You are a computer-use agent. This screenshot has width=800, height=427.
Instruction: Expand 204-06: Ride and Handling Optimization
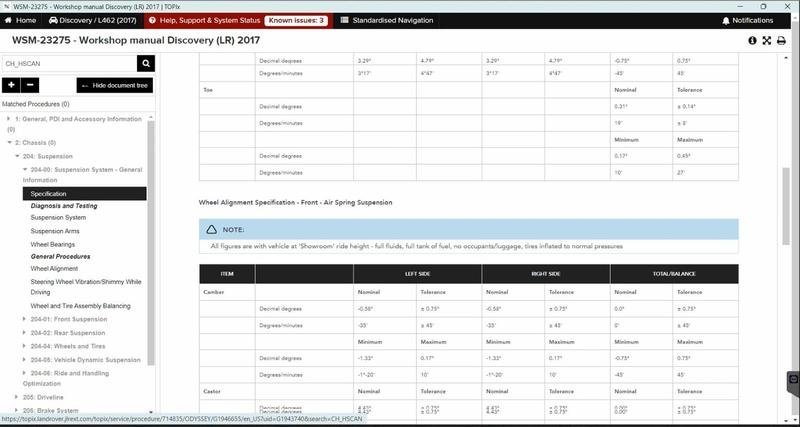coord(24,373)
